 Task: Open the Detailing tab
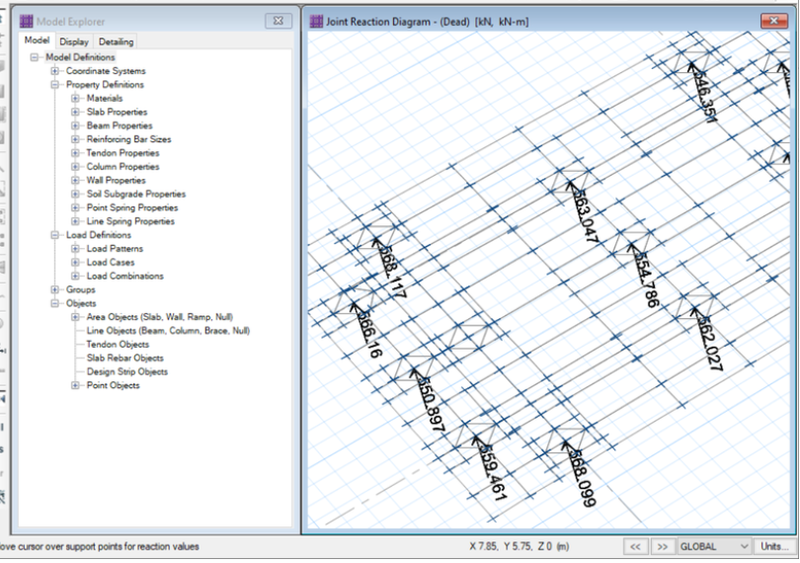116,42
